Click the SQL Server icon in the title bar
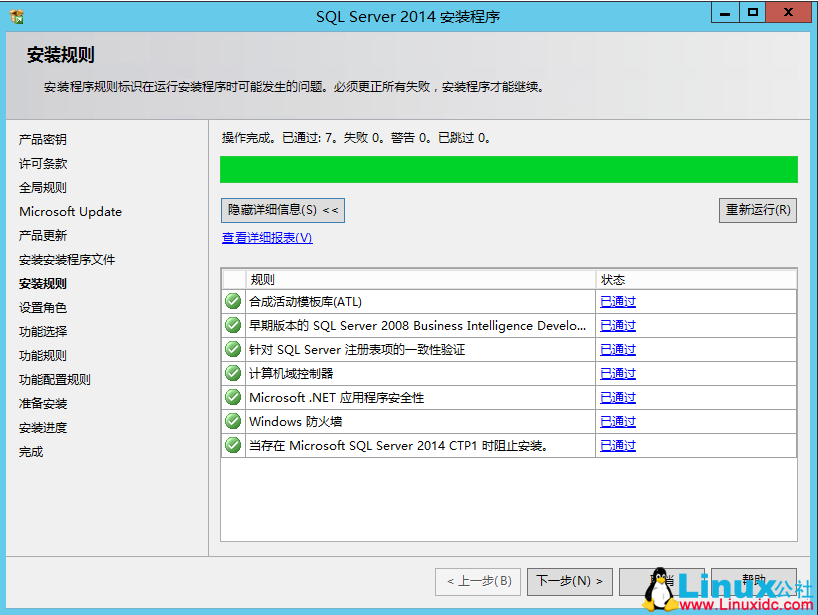The width and height of the screenshot is (818, 615). pyautogui.click(x=14, y=15)
